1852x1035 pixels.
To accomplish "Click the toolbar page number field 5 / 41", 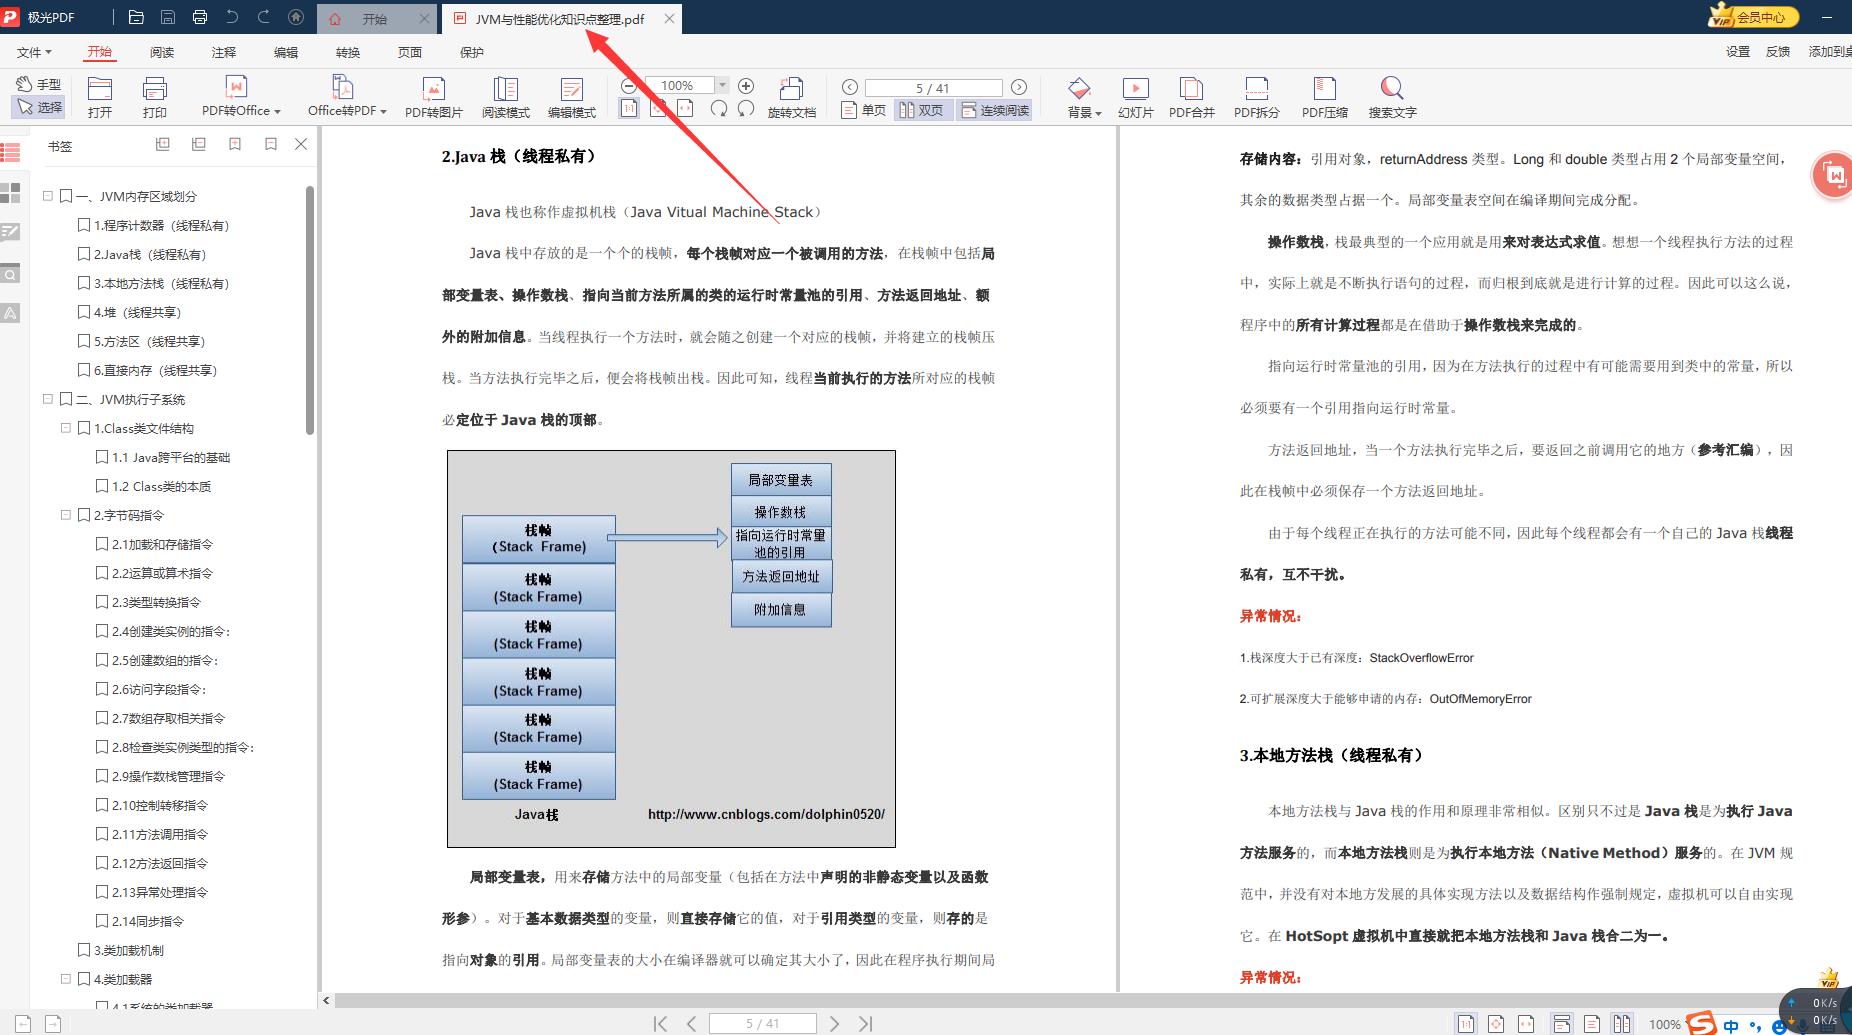I will pyautogui.click(x=933, y=88).
